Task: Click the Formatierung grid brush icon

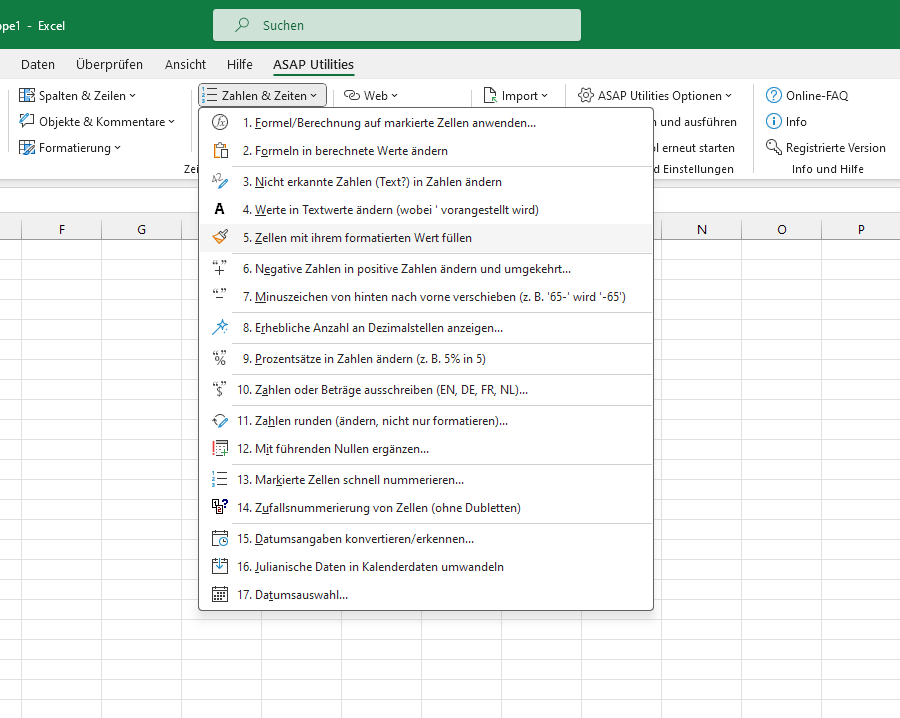Action: point(27,148)
